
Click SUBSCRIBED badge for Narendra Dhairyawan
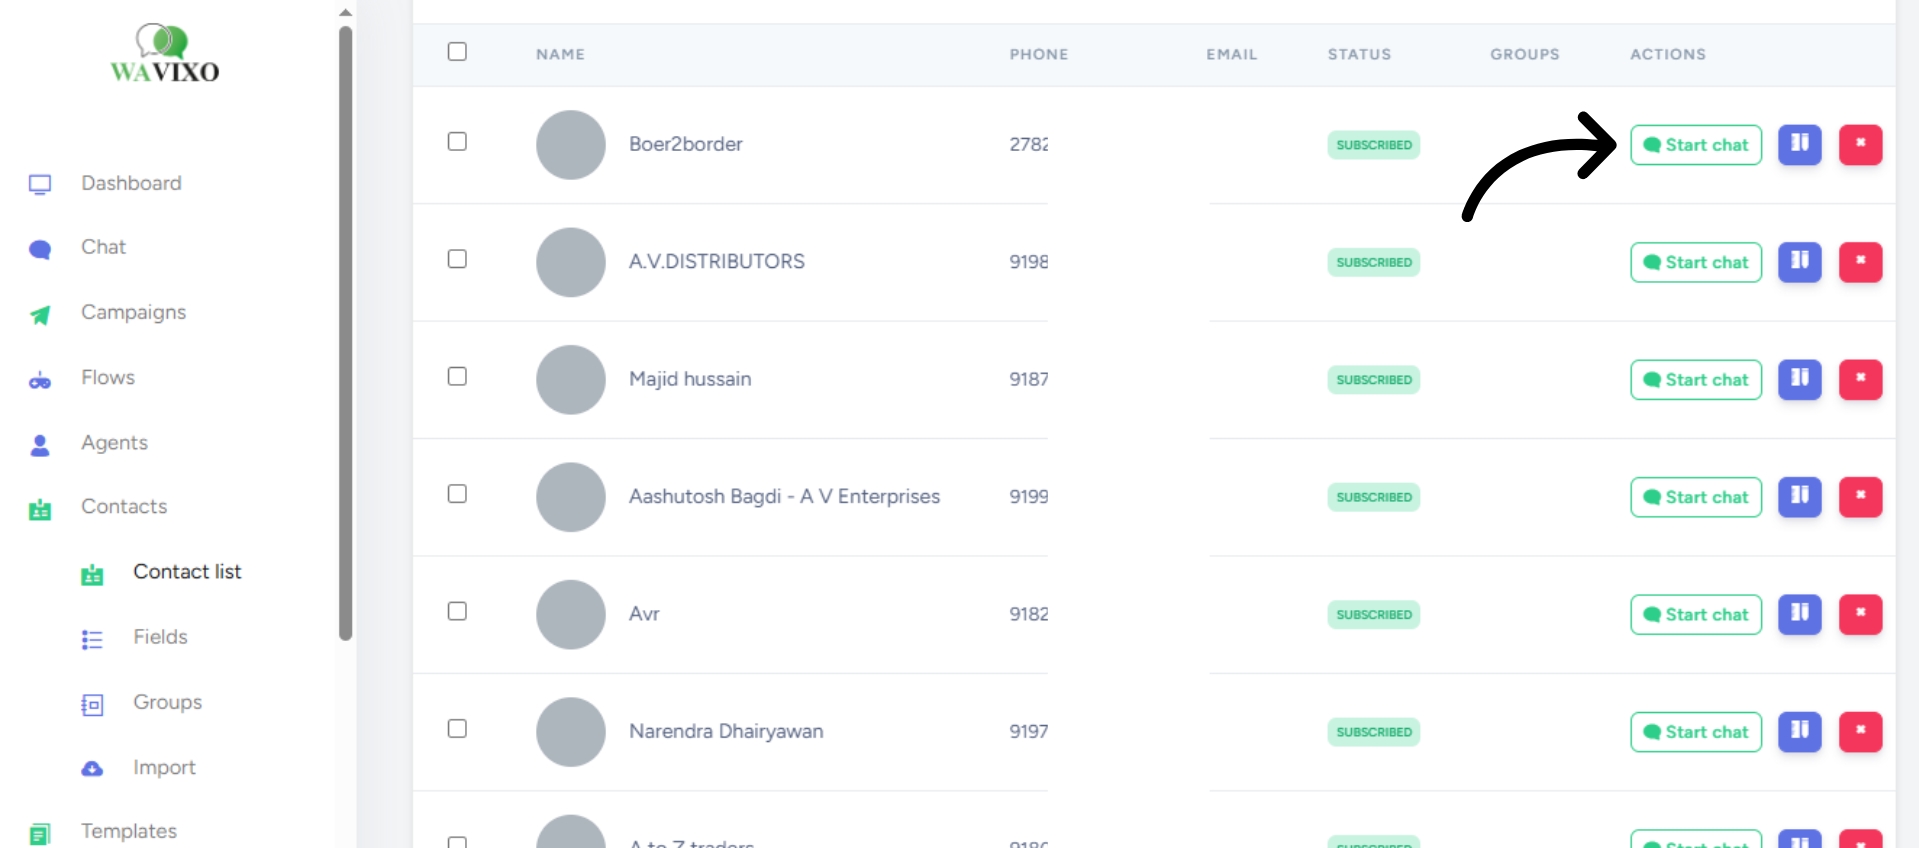(x=1374, y=732)
